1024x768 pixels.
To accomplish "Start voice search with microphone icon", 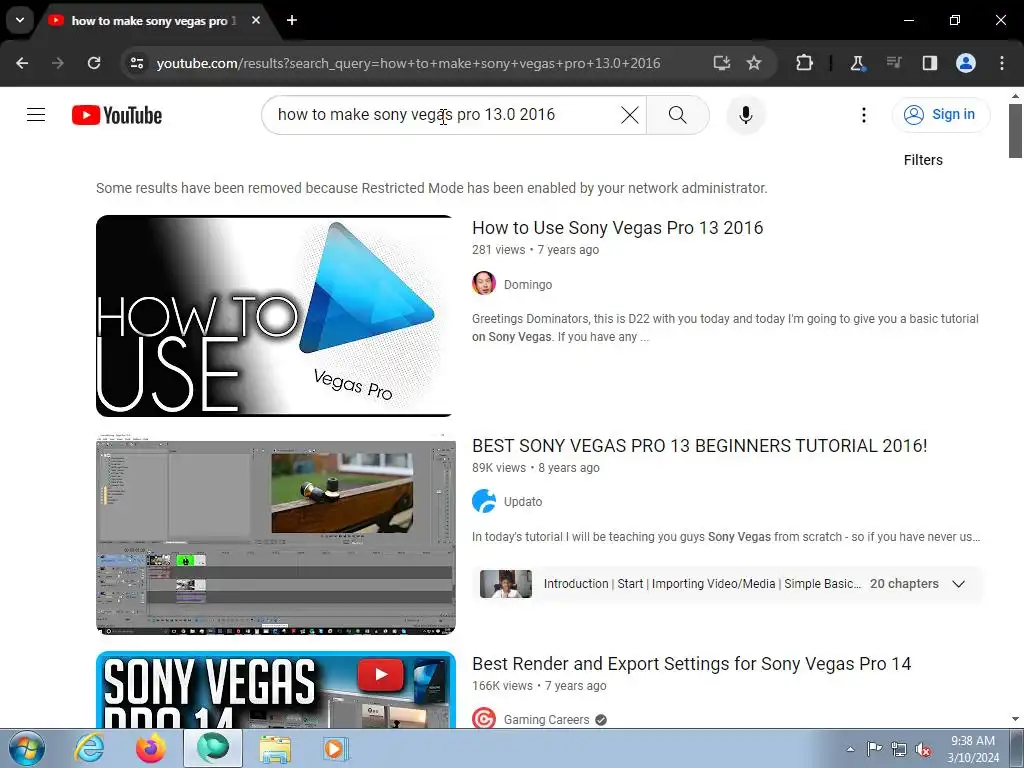I will click(x=745, y=115).
